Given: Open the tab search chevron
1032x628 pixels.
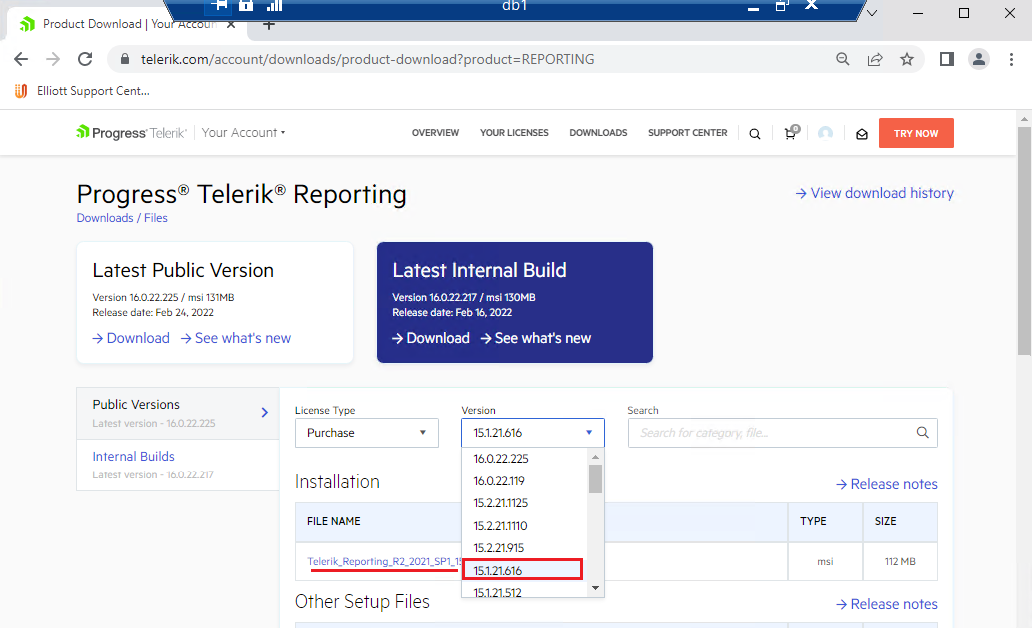Looking at the screenshot, I should coord(872,13).
